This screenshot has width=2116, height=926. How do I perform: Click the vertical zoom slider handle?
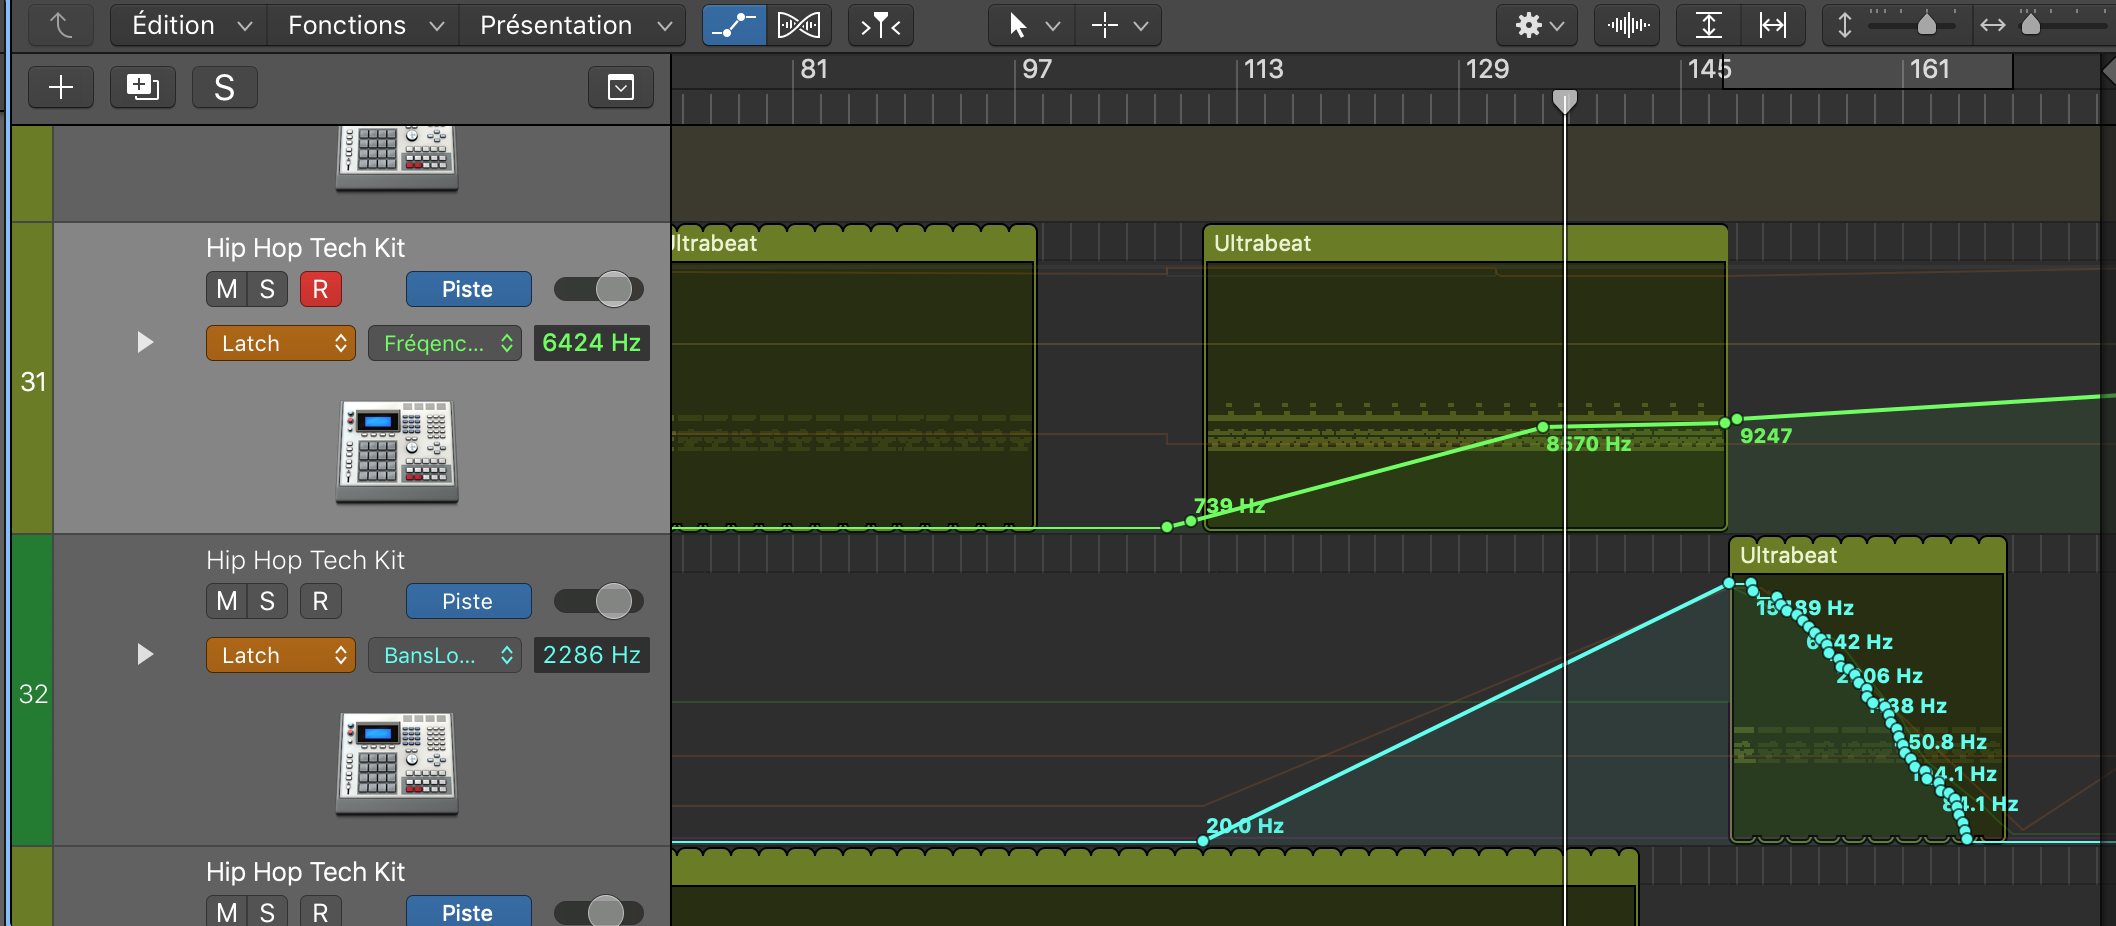click(x=1926, y=25)
